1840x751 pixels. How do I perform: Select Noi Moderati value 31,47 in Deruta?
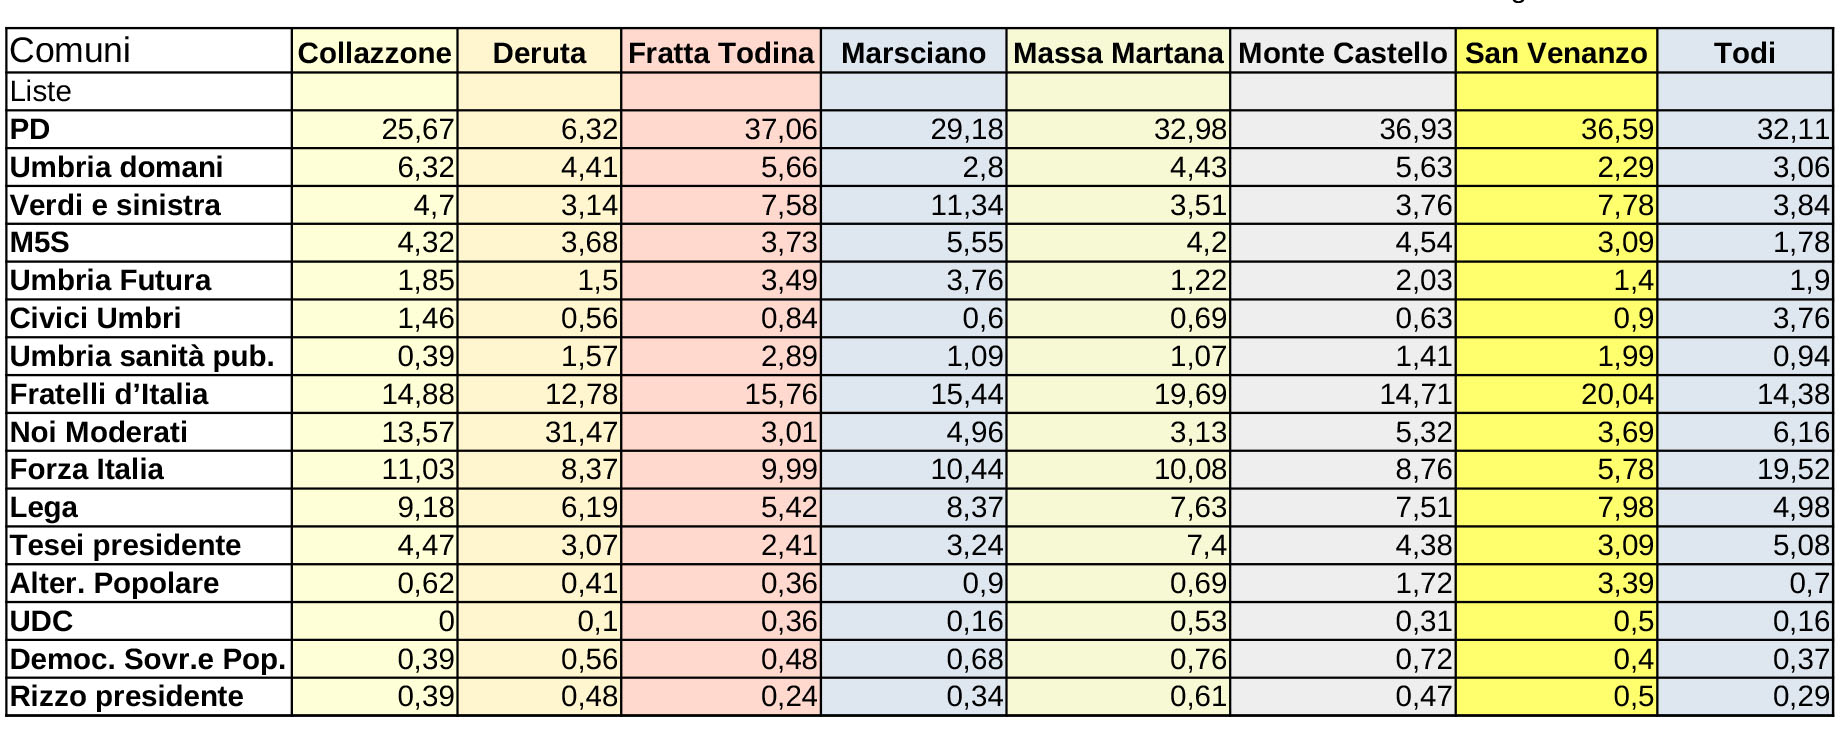[x=581, y=433]
